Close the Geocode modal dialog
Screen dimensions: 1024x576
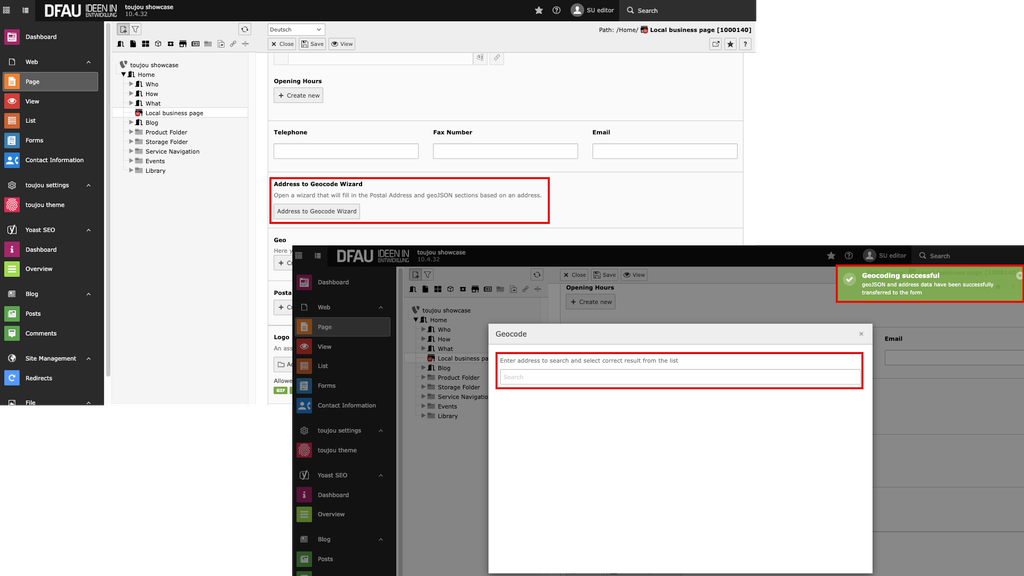(861, 334)
